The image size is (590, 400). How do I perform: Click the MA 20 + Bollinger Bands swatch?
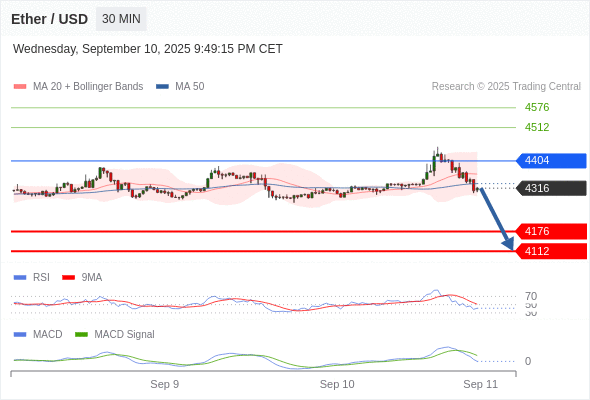pyautogui.click(x=20, y=87)
